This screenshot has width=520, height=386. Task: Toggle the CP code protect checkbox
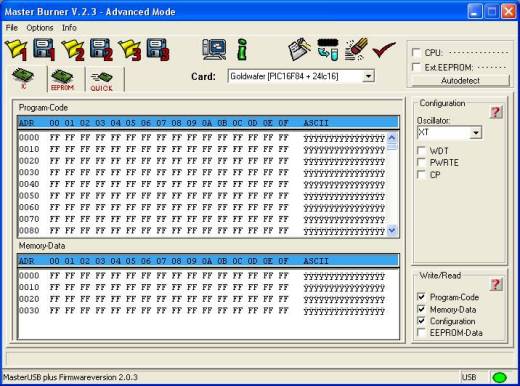coord(422,174)
